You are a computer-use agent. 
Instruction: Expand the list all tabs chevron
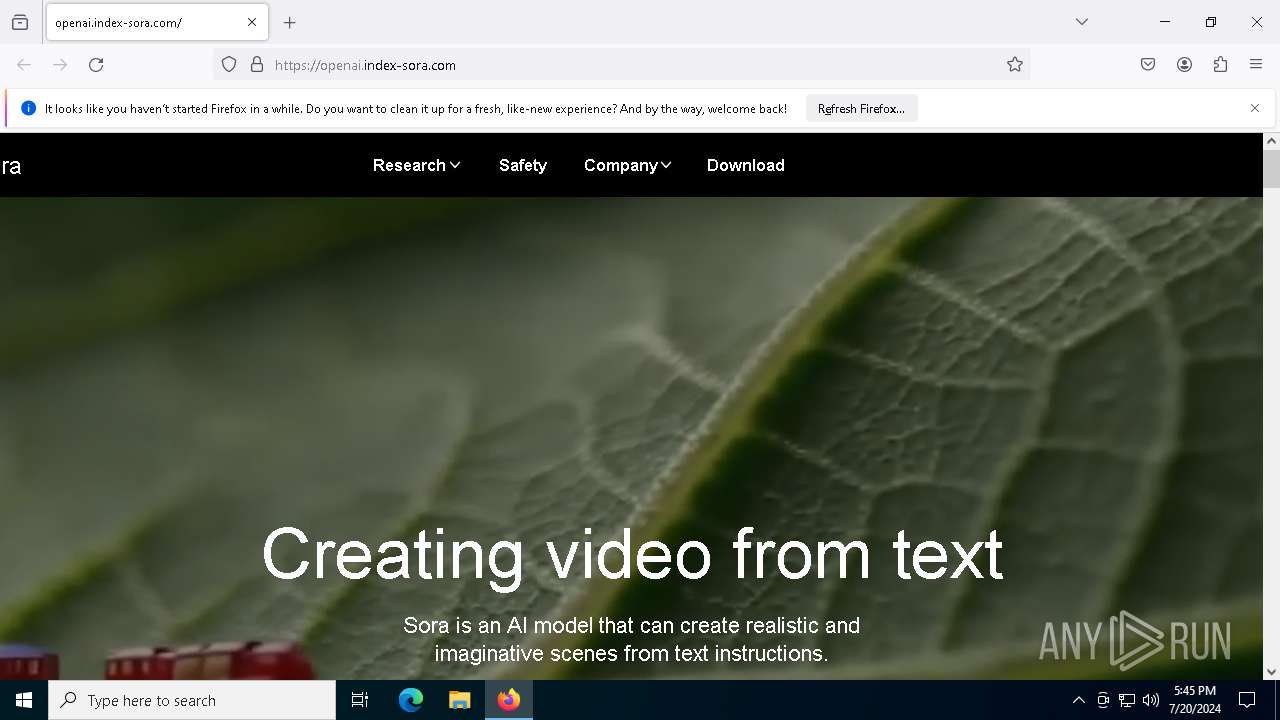(1082, 22)
